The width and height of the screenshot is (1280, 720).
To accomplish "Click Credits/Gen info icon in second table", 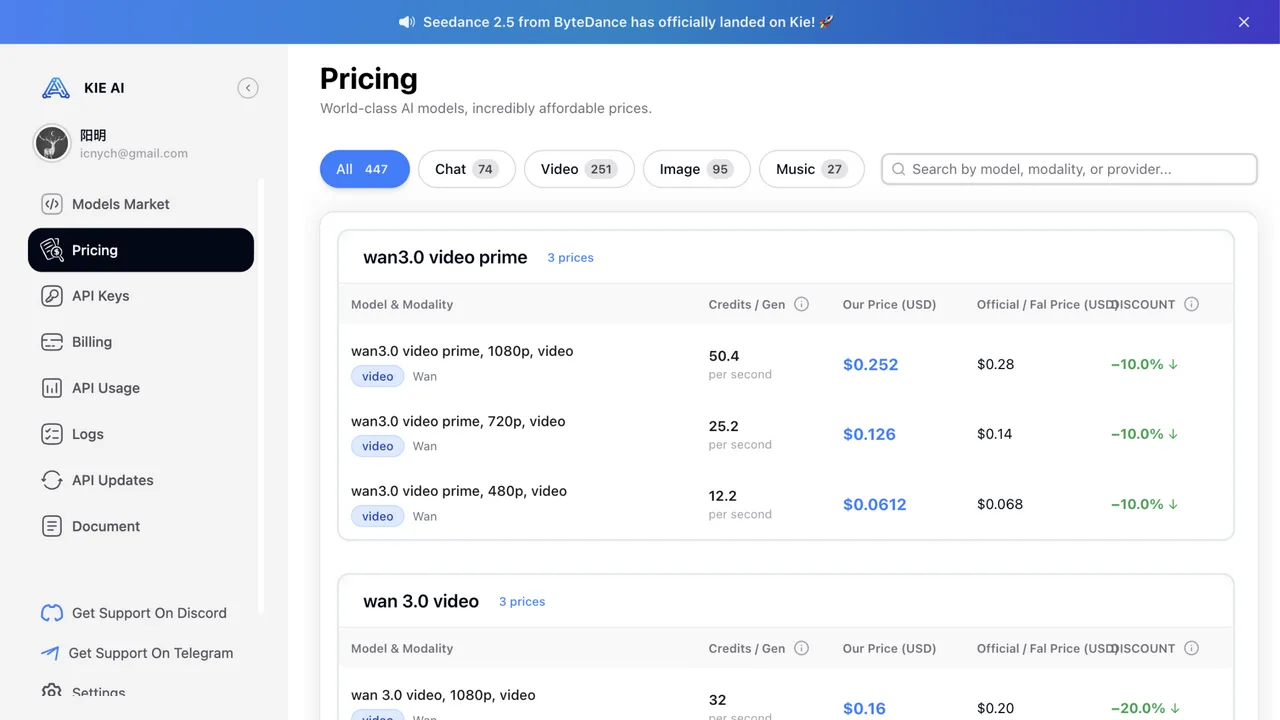I will pyautogui.click(x=801, y=648).
